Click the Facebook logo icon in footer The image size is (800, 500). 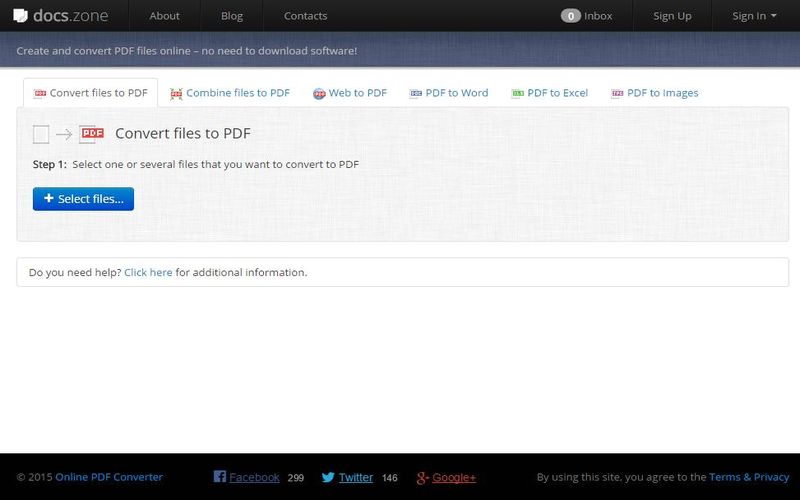tap(219, 477)
